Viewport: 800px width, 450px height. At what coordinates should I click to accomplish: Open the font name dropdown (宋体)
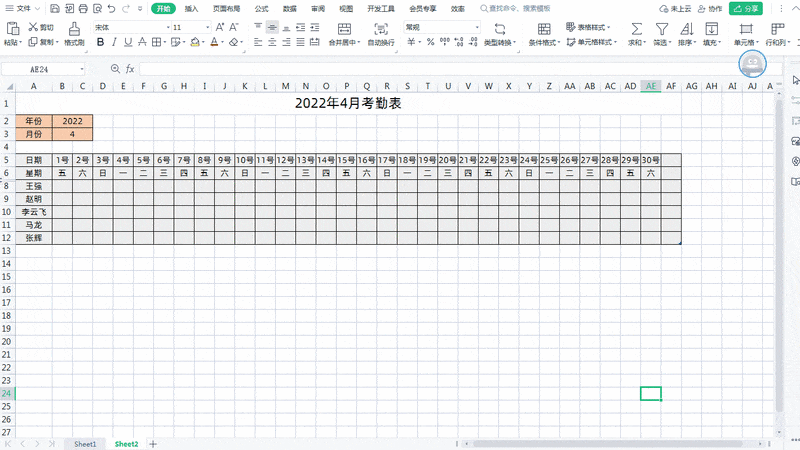[x=168, y=27]
